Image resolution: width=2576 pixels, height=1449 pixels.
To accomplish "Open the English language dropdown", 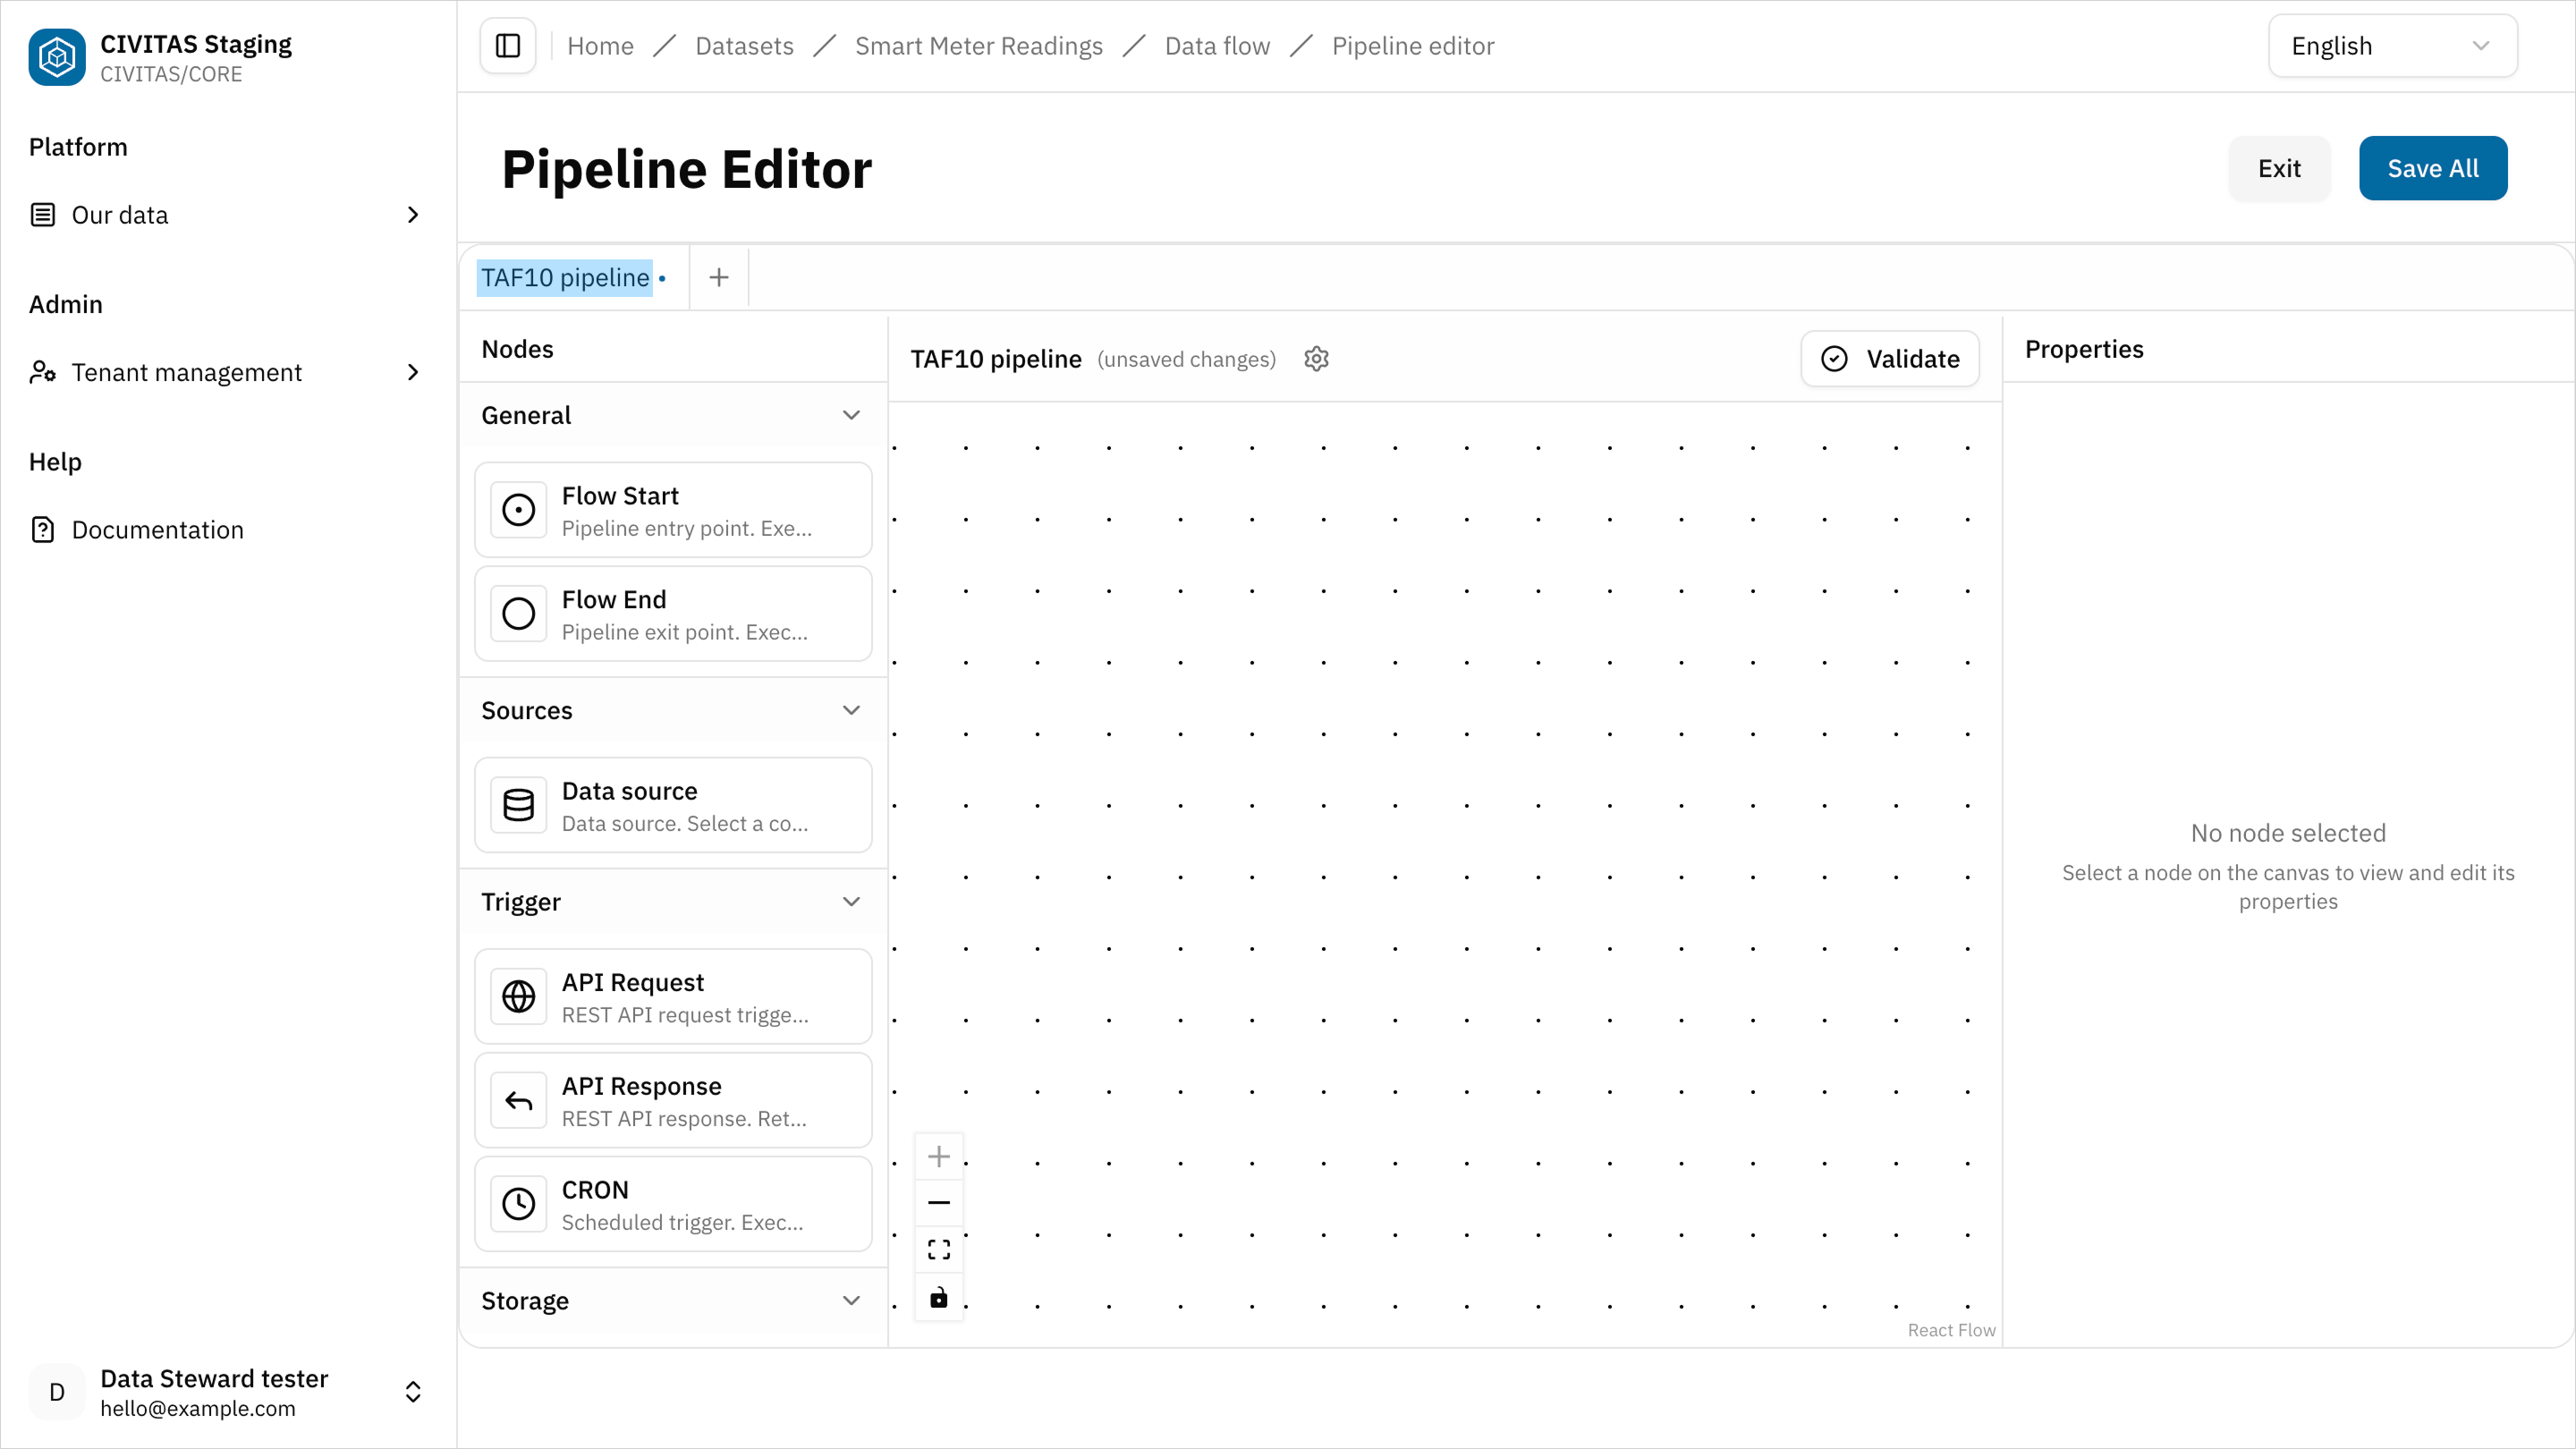I will point(2392,45).
